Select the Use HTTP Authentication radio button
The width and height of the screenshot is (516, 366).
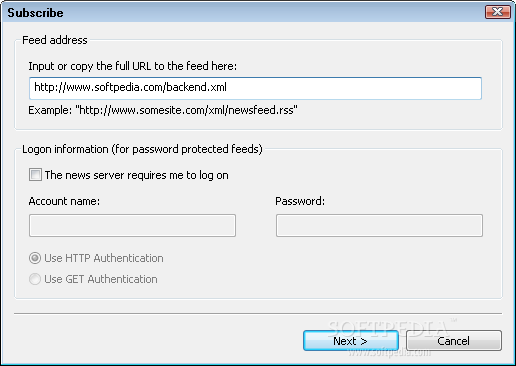coord(35,258)
